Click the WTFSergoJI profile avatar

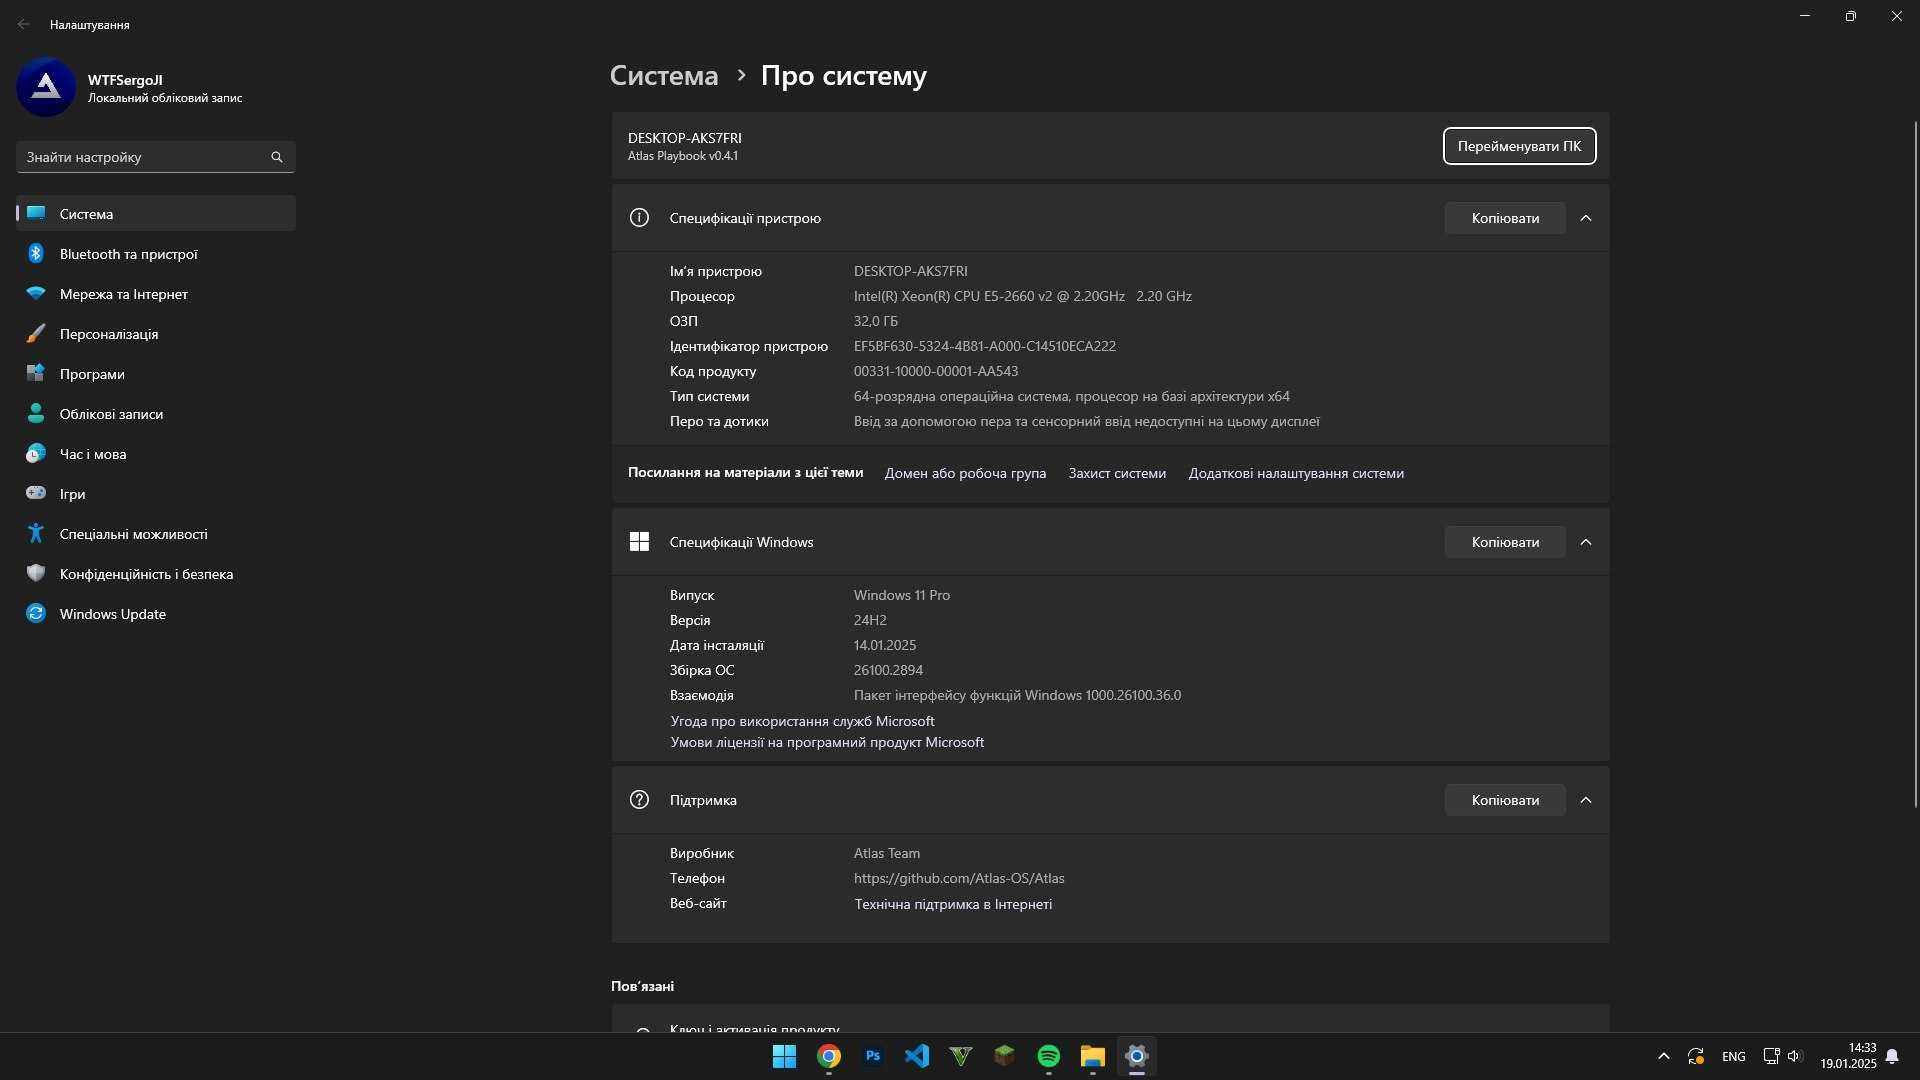(x=46, y=87)
